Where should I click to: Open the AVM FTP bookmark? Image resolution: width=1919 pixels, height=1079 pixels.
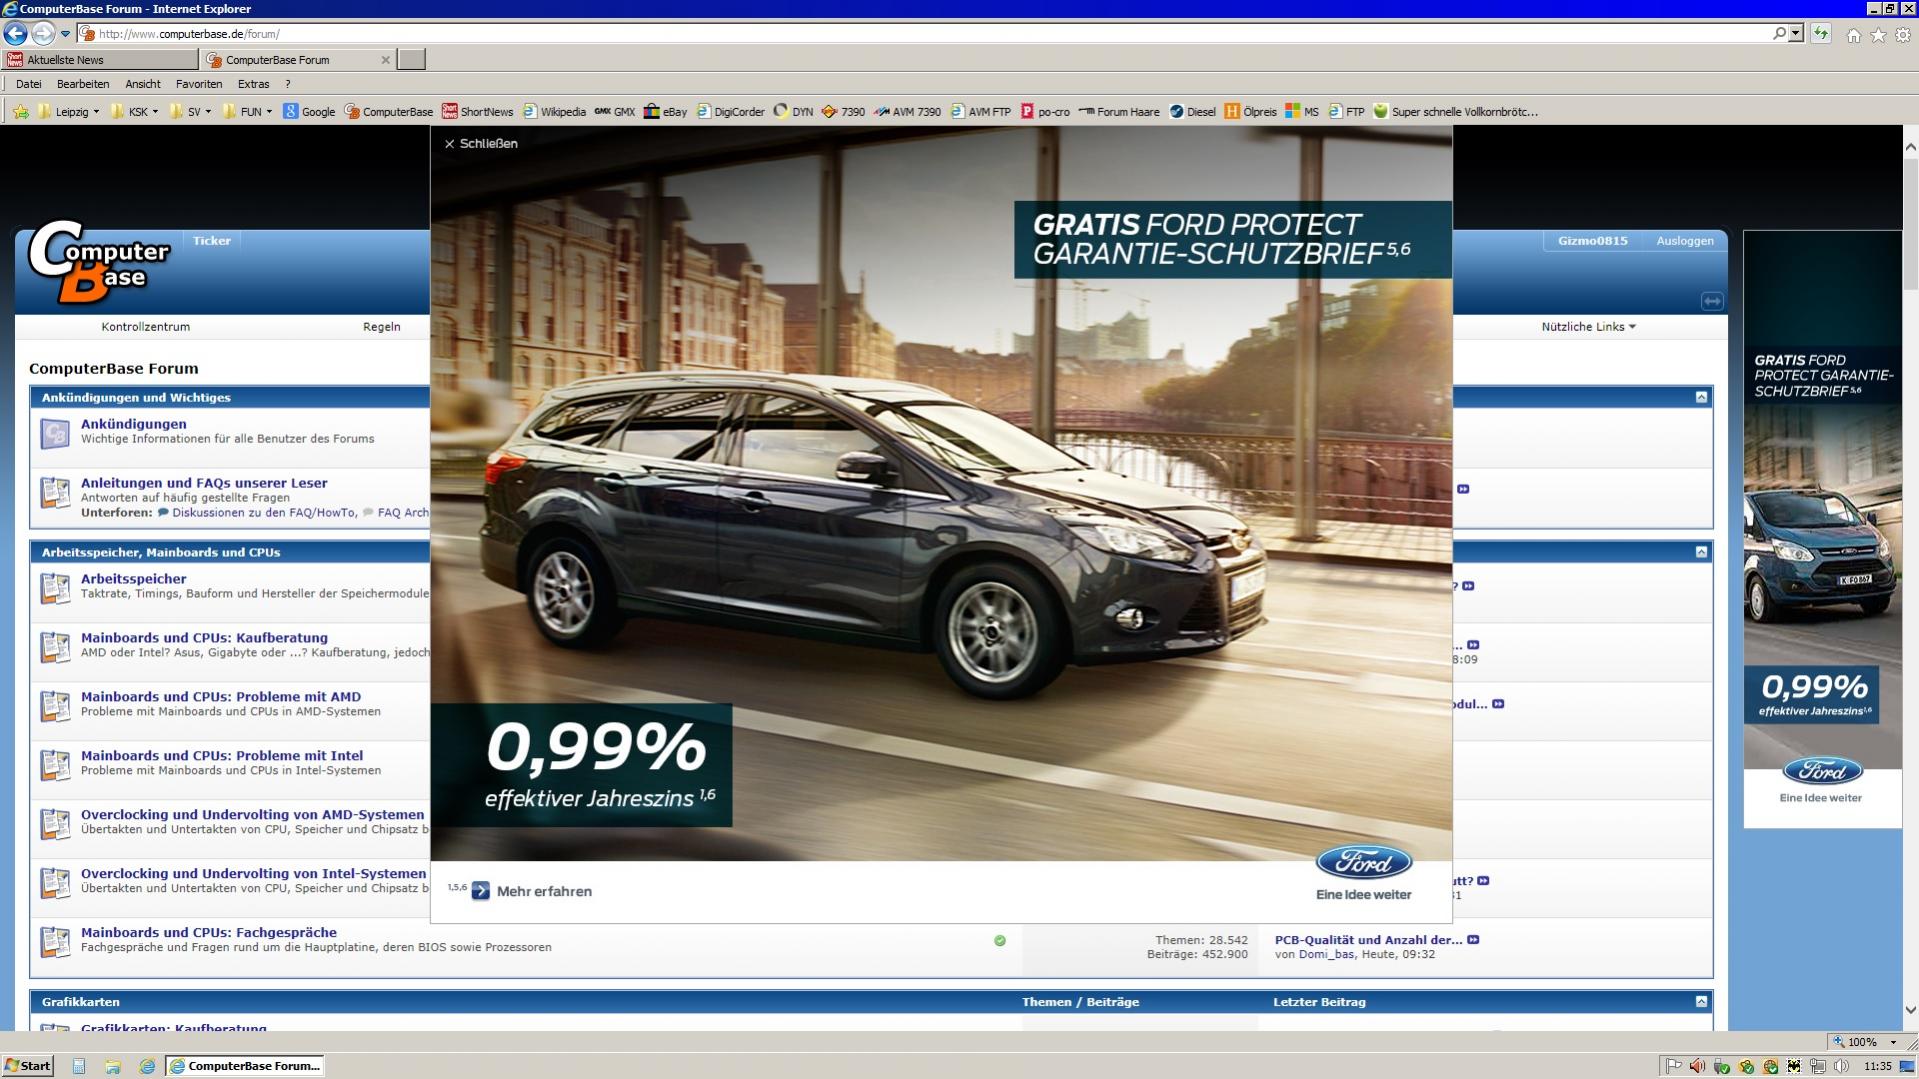click(x=980, y=112)
